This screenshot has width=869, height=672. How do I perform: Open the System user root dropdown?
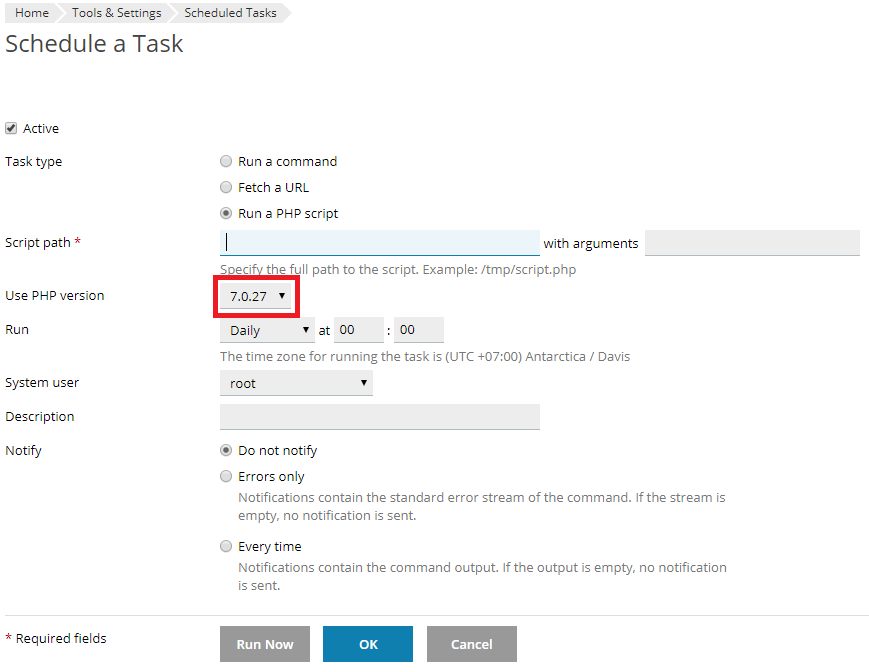click(x=296, y=383)
